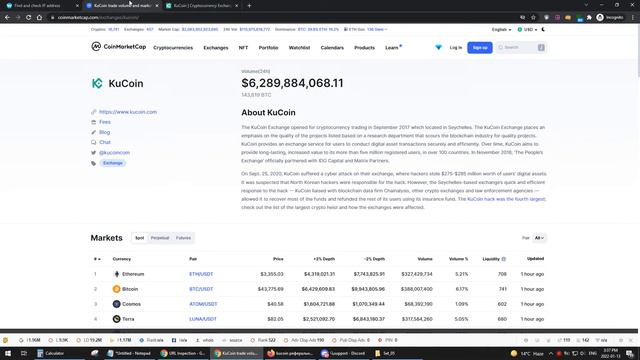Click the Terra coin icon

point(116,319)
